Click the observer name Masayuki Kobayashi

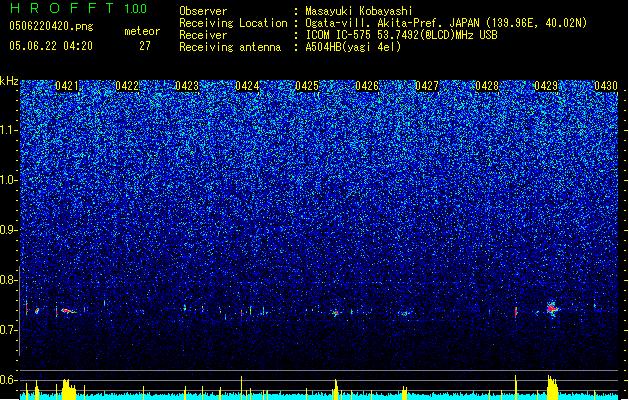[359, 11]
